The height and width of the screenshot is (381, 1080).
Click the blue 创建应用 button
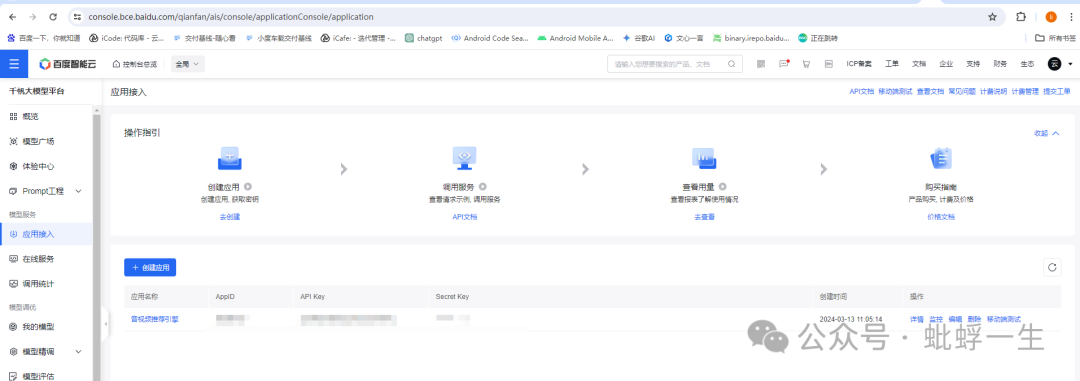[x=150, y=267]
